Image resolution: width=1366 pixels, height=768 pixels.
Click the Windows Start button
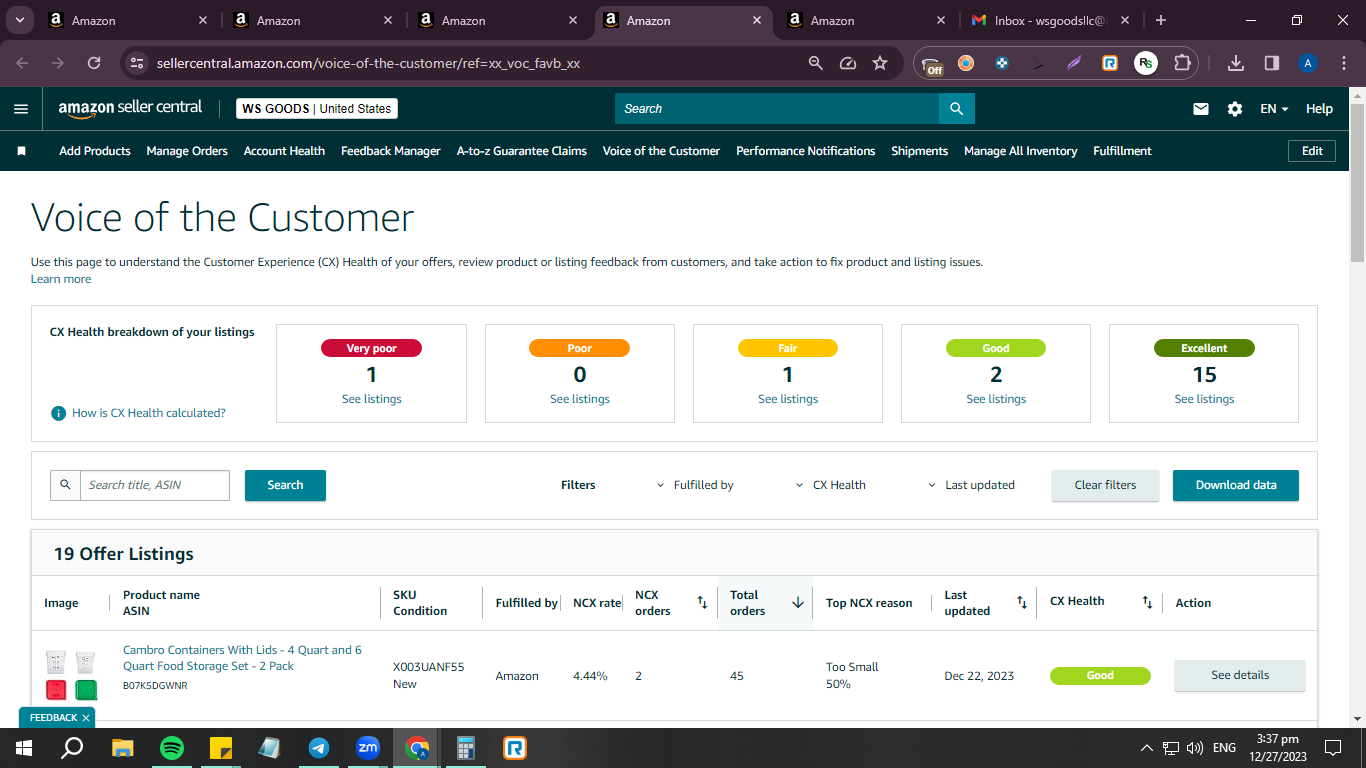[x=24, y=748]
